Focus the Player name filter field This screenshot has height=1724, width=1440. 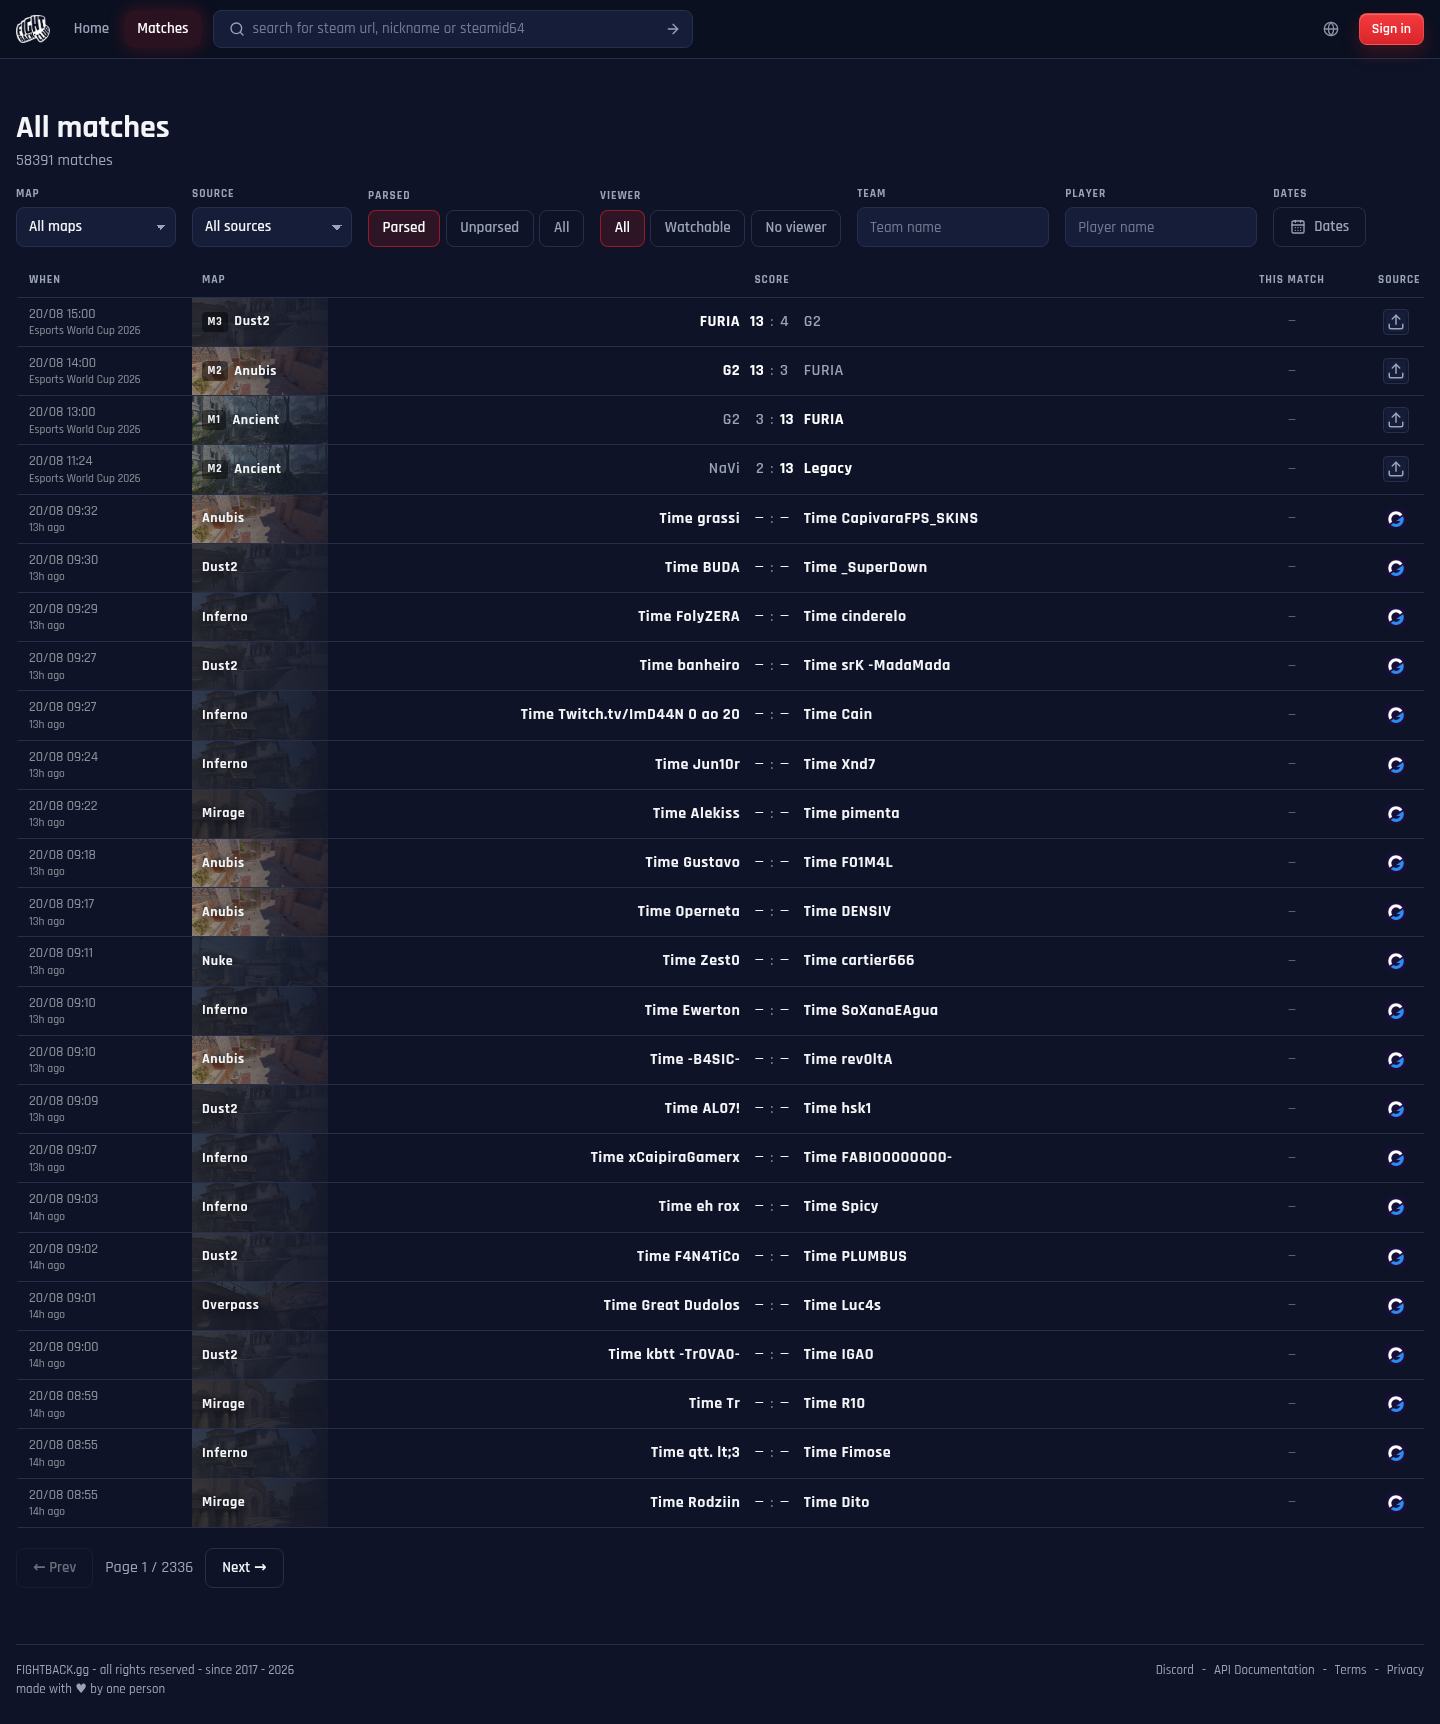tap(1161, 227)
